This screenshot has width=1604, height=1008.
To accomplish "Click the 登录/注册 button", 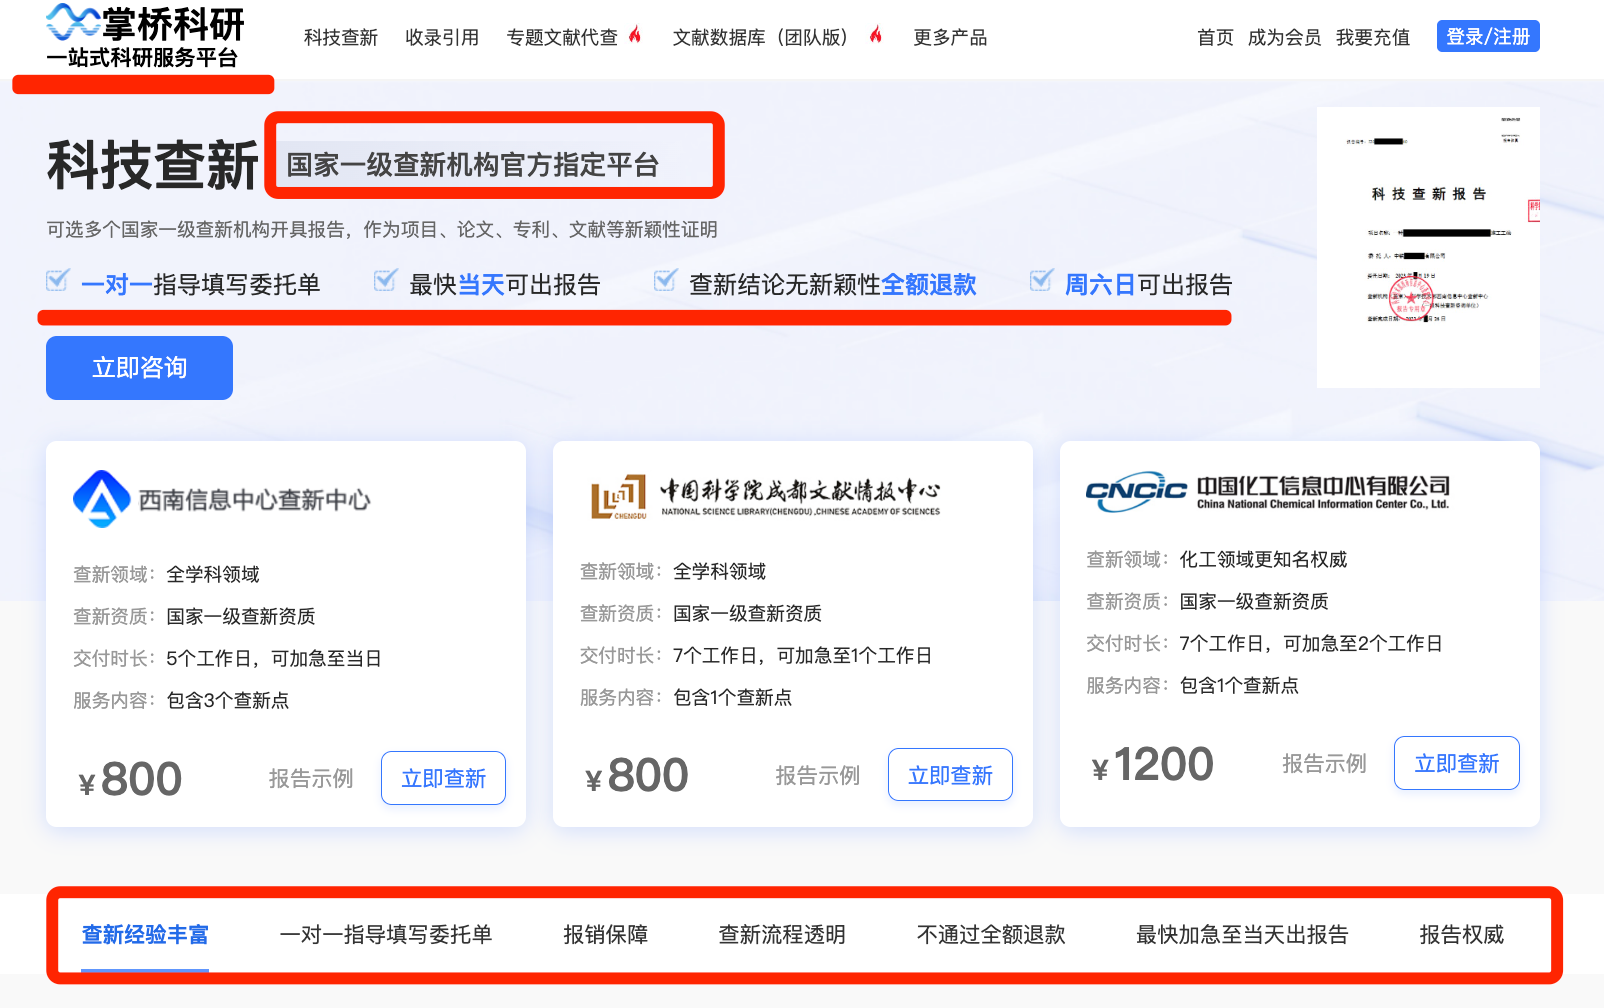I will (x=1488, y=36).
